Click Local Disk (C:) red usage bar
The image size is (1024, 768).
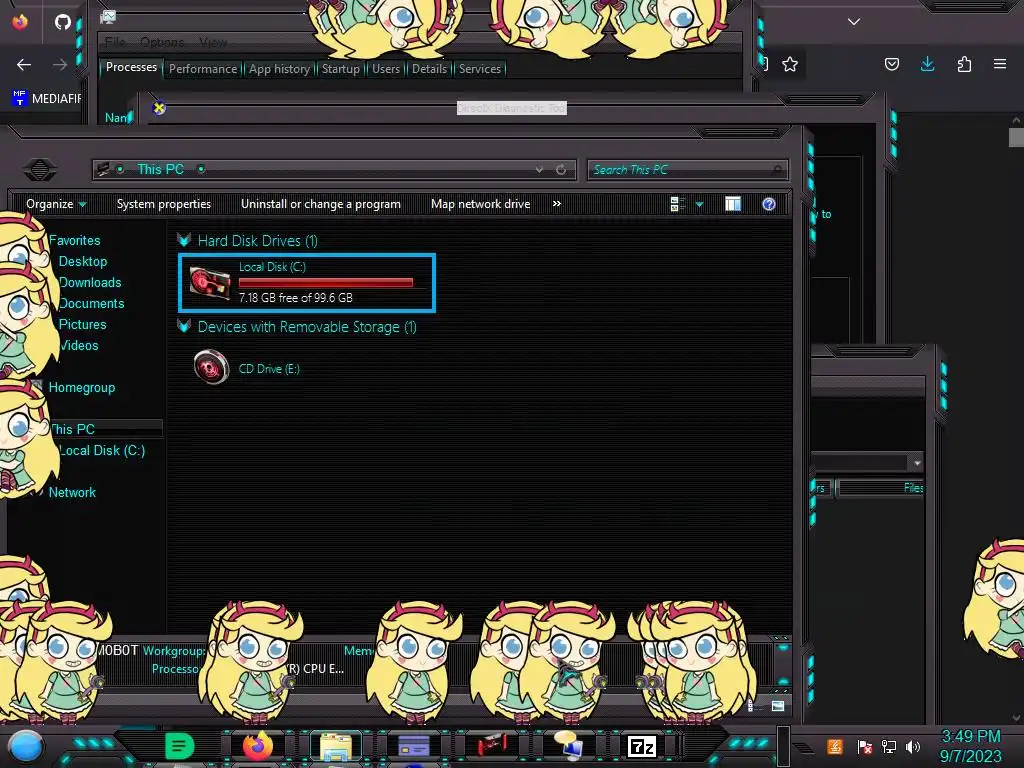point(326,283)
